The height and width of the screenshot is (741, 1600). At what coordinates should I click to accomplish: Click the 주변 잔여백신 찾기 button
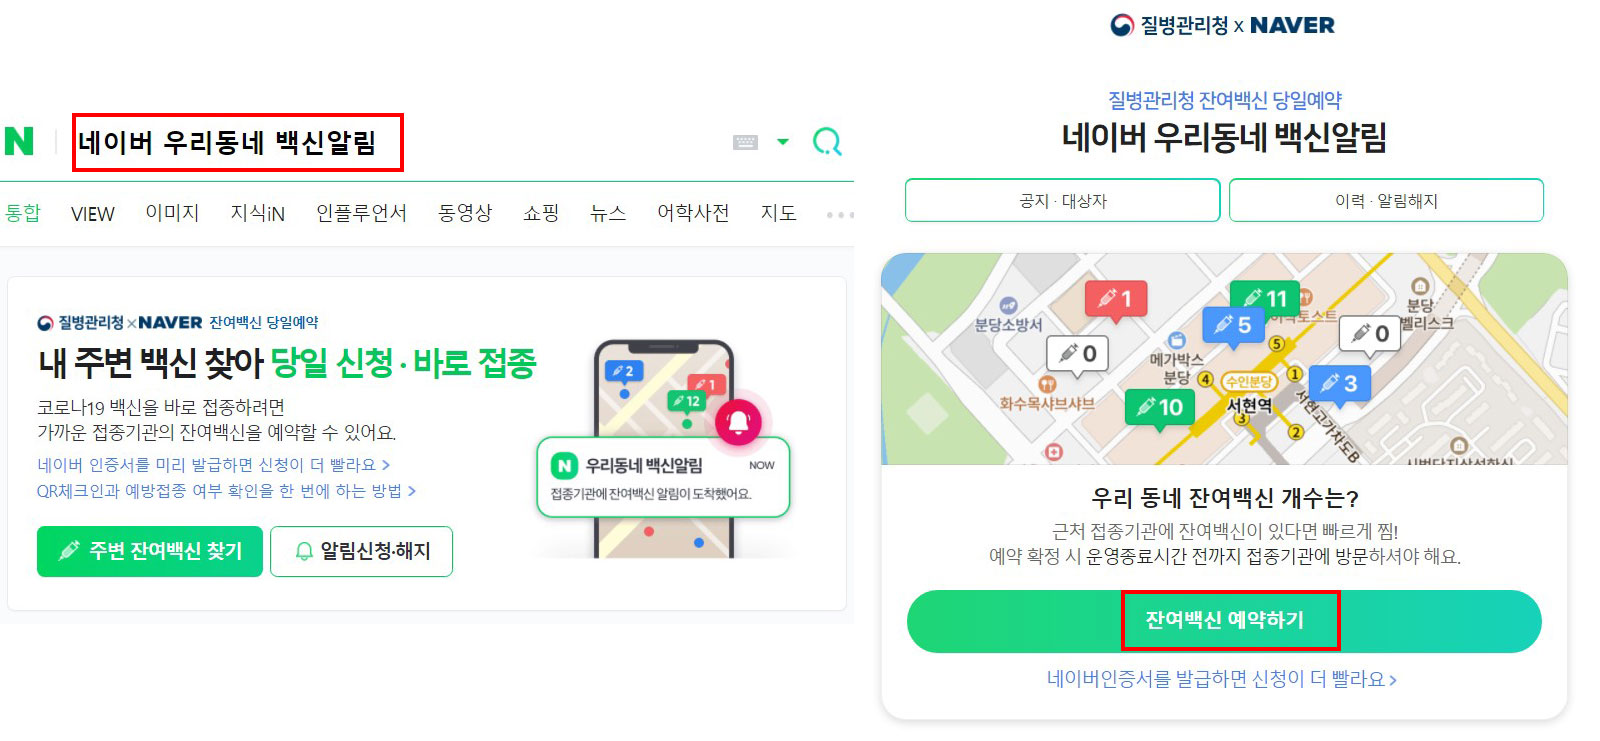(x=150, y=551)
